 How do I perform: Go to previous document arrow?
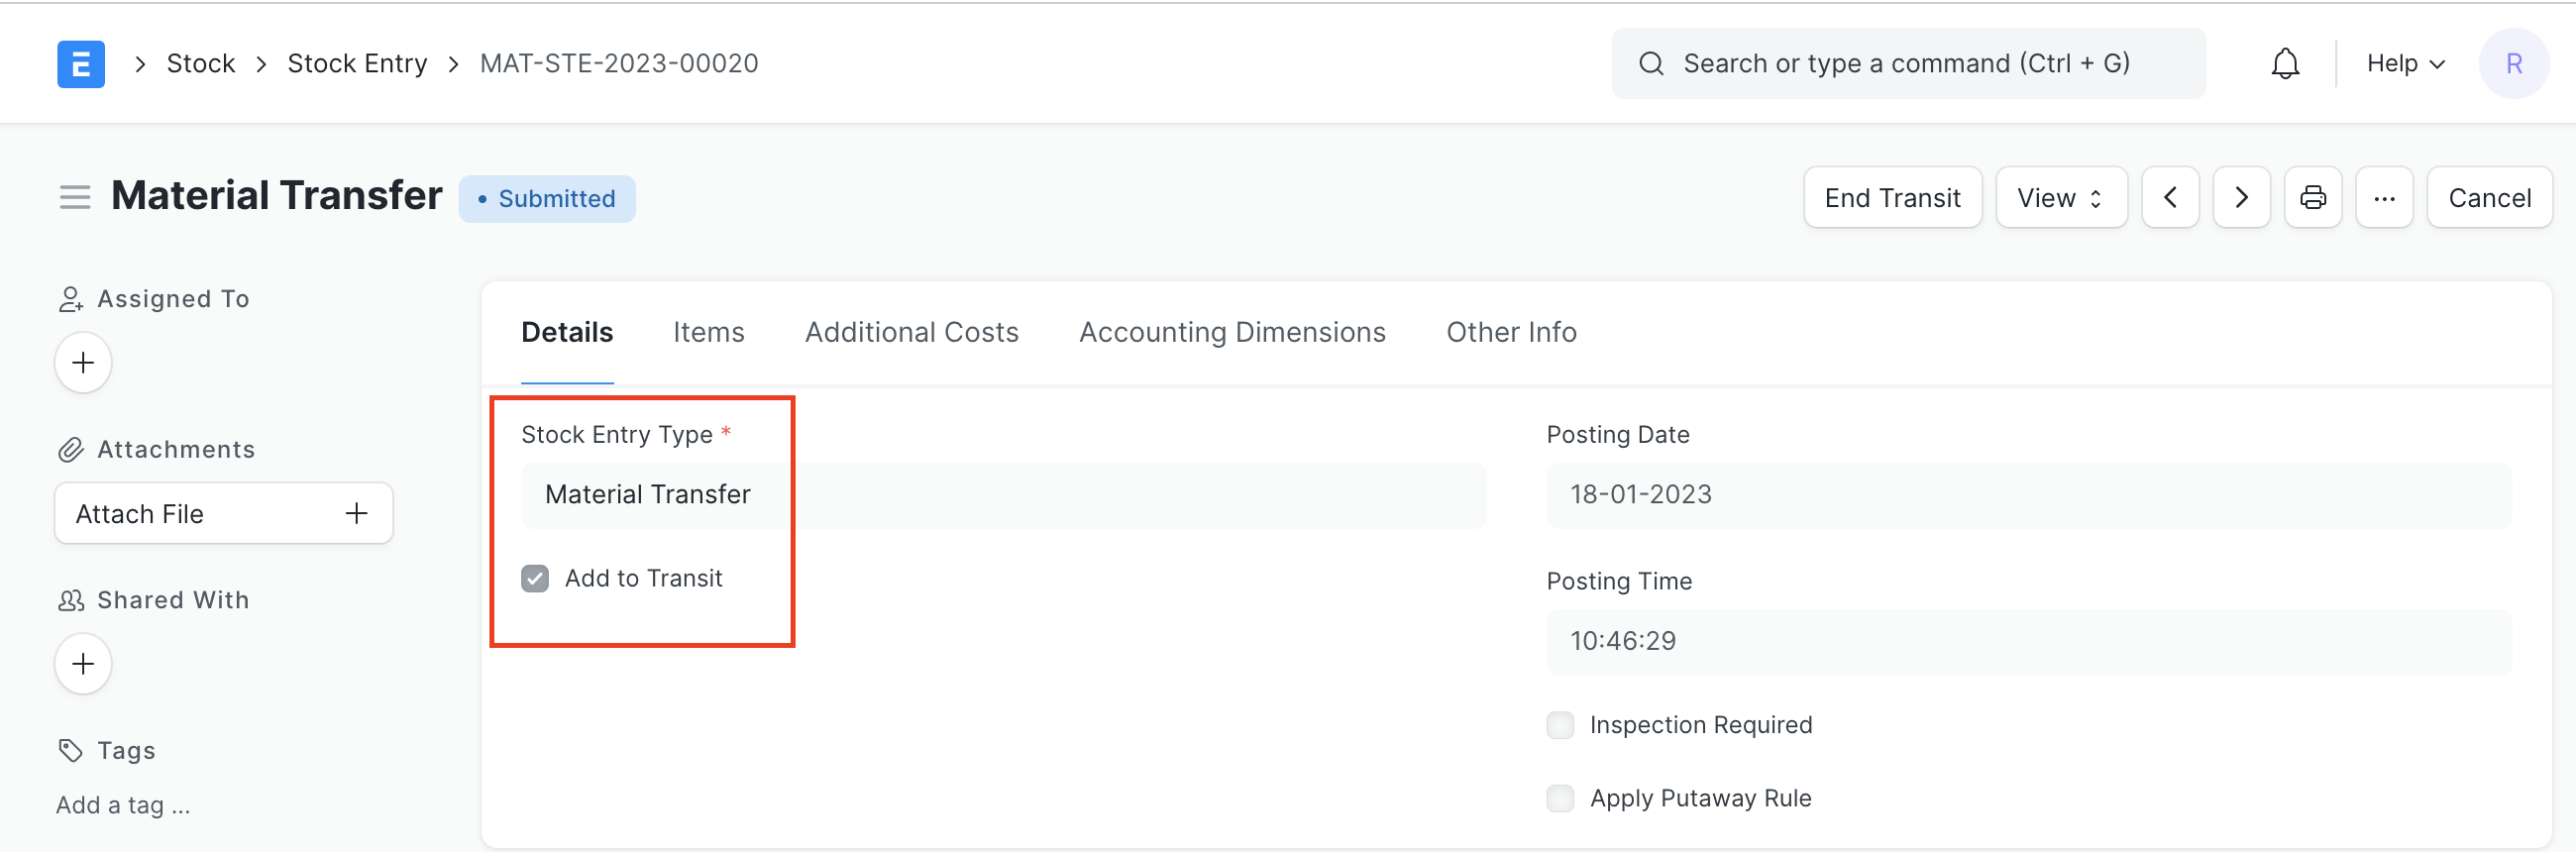2169,198
